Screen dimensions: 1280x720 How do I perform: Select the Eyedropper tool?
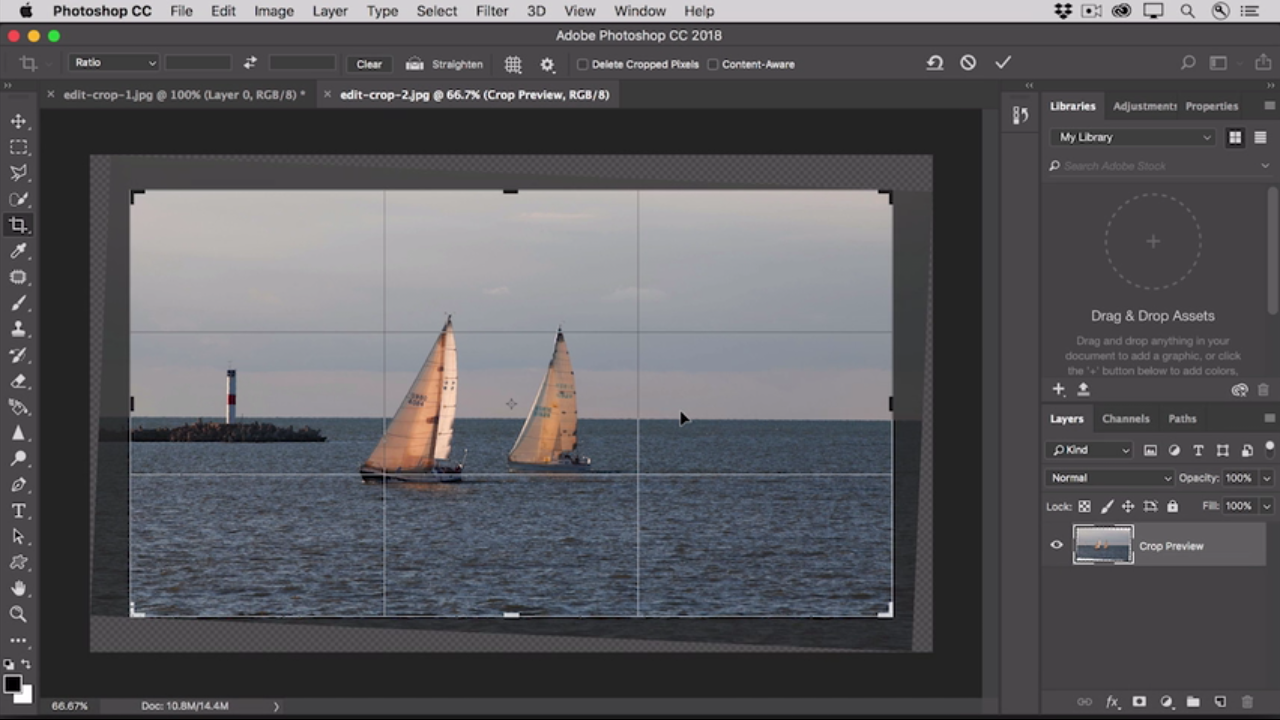click(x=19, y=251)
